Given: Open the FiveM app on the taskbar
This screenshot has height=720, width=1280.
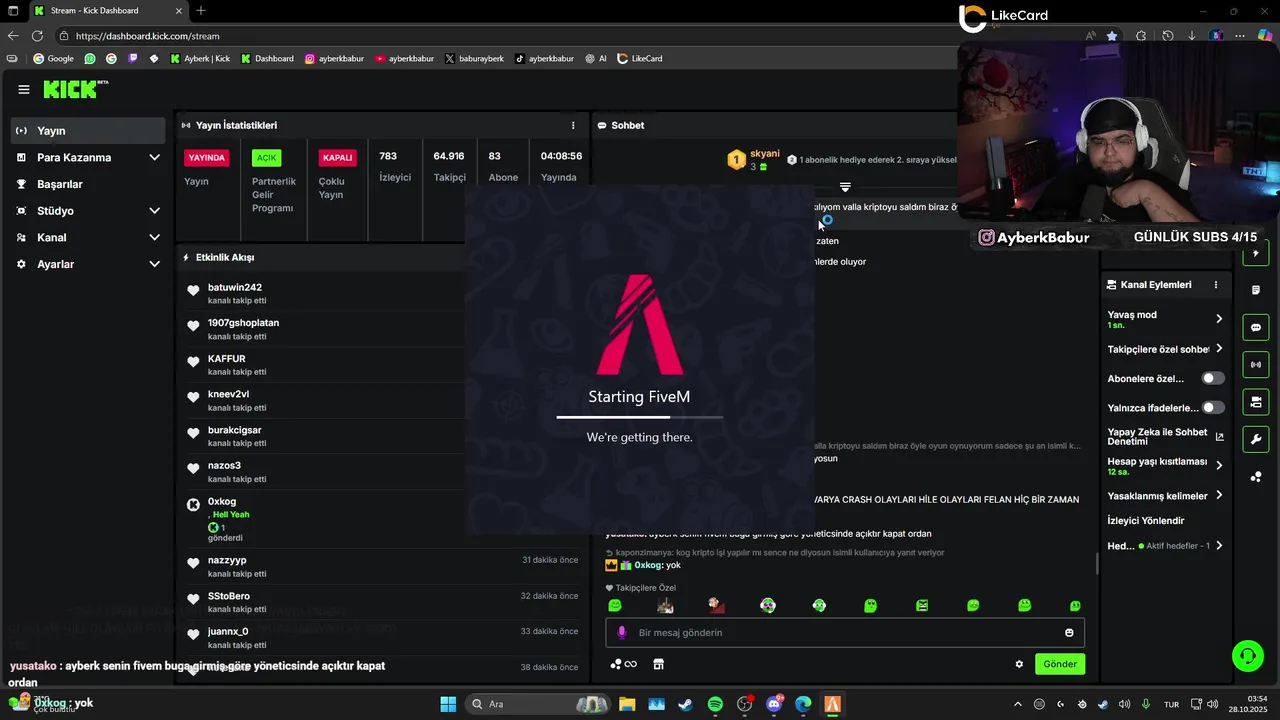Looking at the screenshot, I should pos(832,704).
